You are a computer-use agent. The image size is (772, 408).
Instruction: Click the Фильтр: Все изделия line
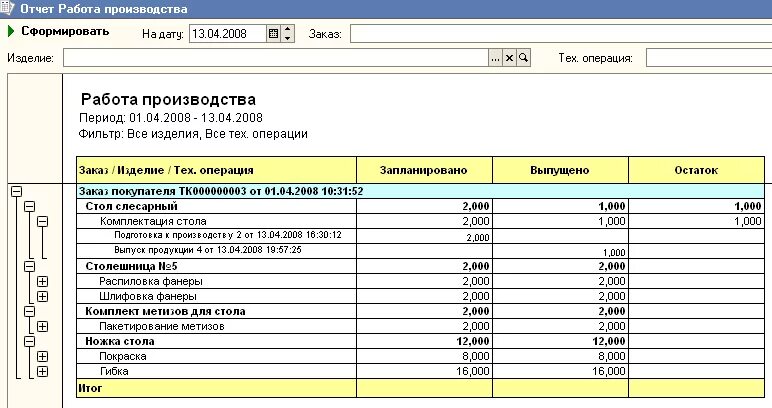tap(193, 134)
